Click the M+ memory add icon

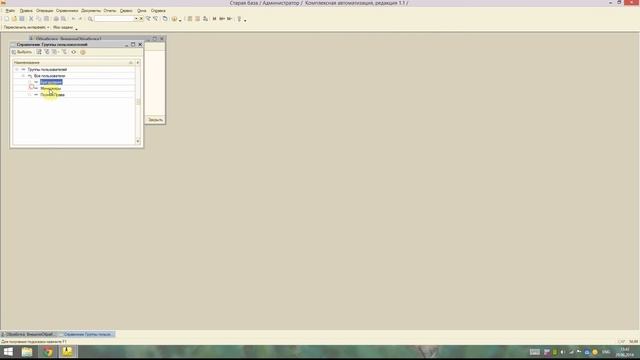[222, 19]
